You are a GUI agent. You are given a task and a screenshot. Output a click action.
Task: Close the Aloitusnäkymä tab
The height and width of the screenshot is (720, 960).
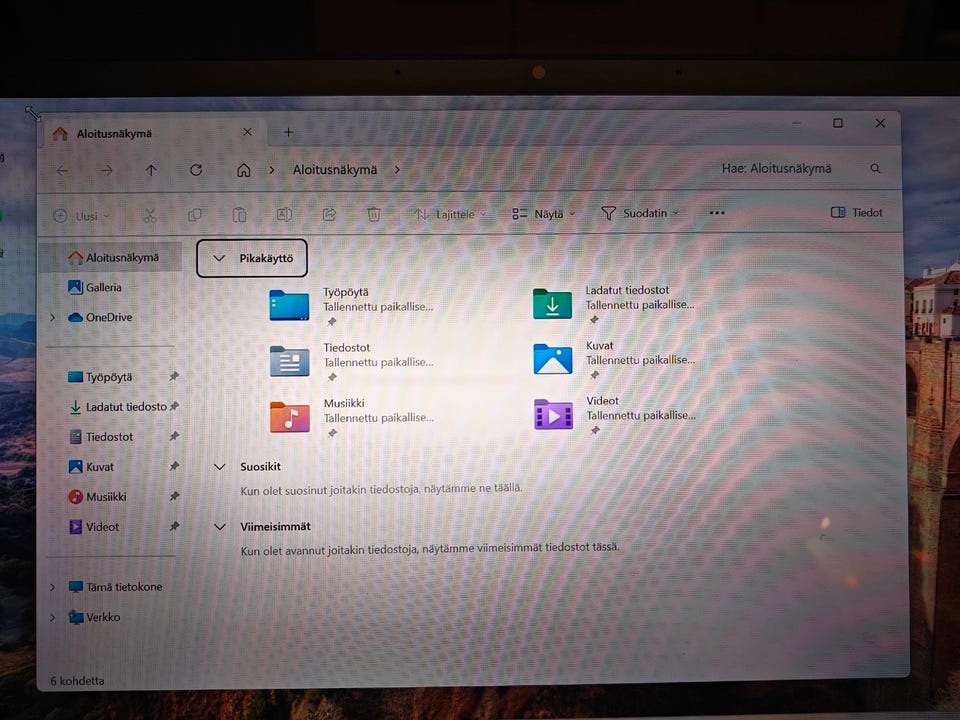pyautogui.click(x=247, y=132)
